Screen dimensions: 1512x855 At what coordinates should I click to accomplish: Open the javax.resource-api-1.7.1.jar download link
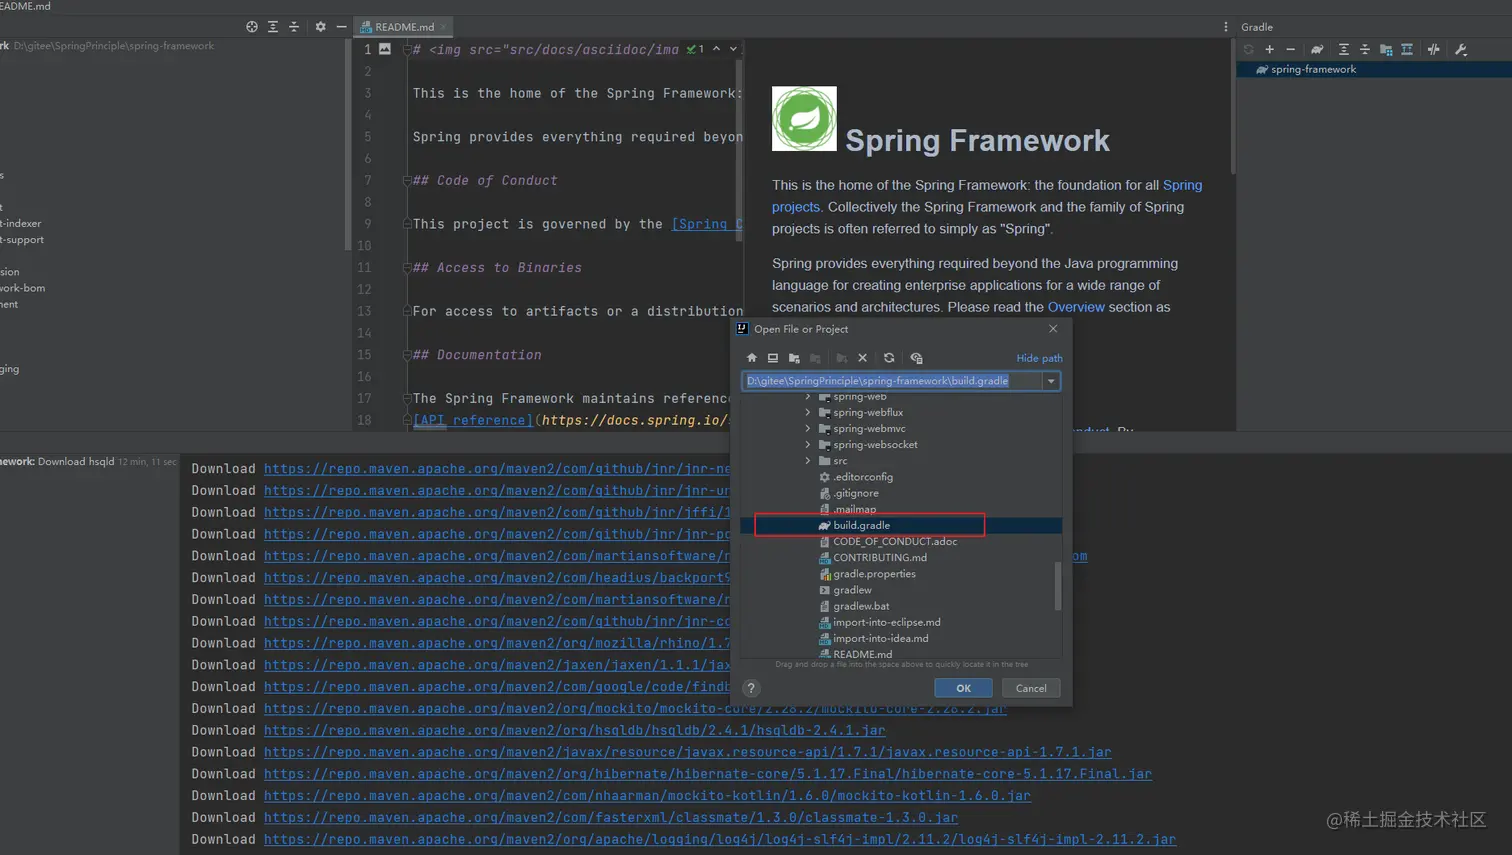point(687,752)
